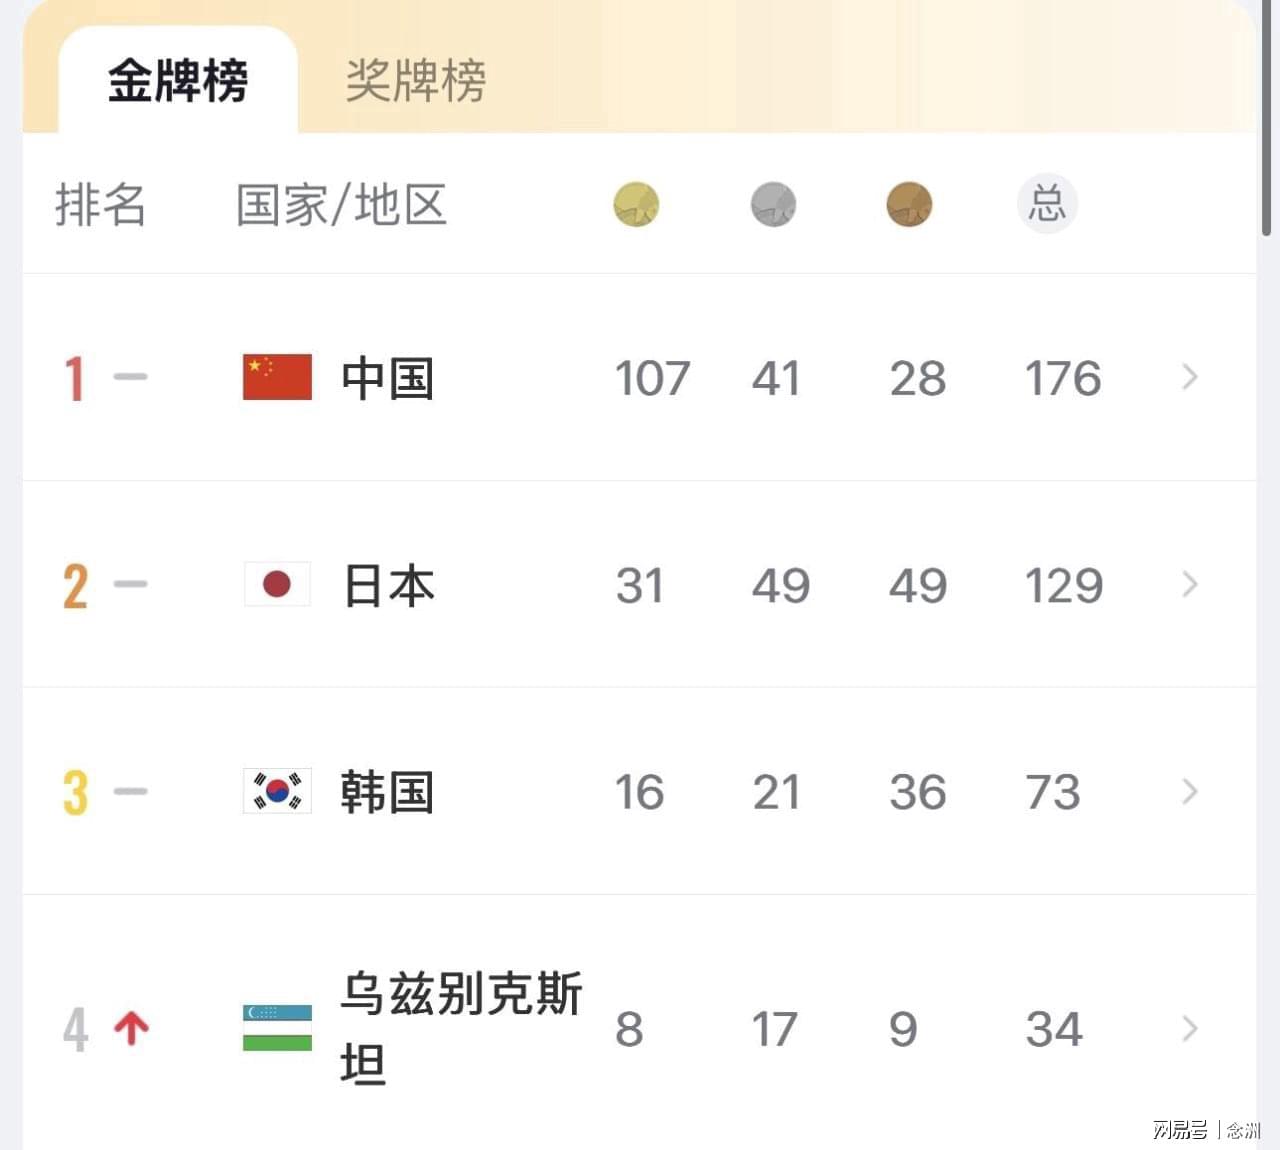Image resolution: width=1280 pixels, height=1150 pixels.
Task: Click the Uzbekistan flag icon
Action: 277,1028
